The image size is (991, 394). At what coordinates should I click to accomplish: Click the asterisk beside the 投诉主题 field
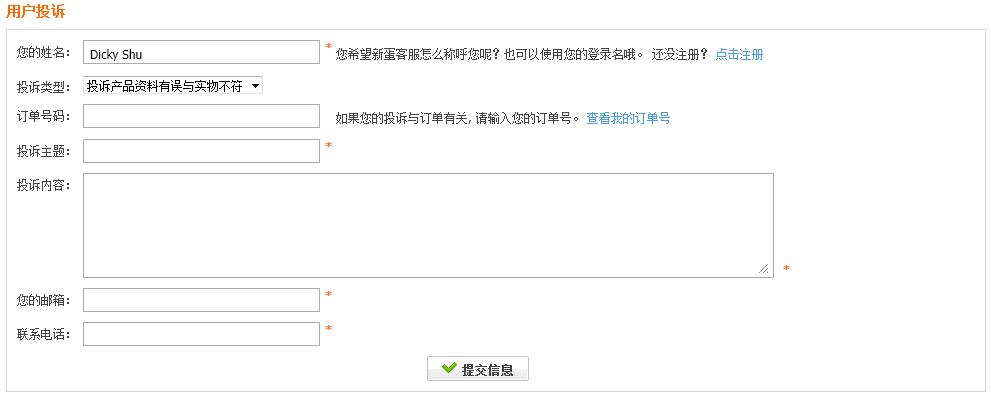point(328,145)
